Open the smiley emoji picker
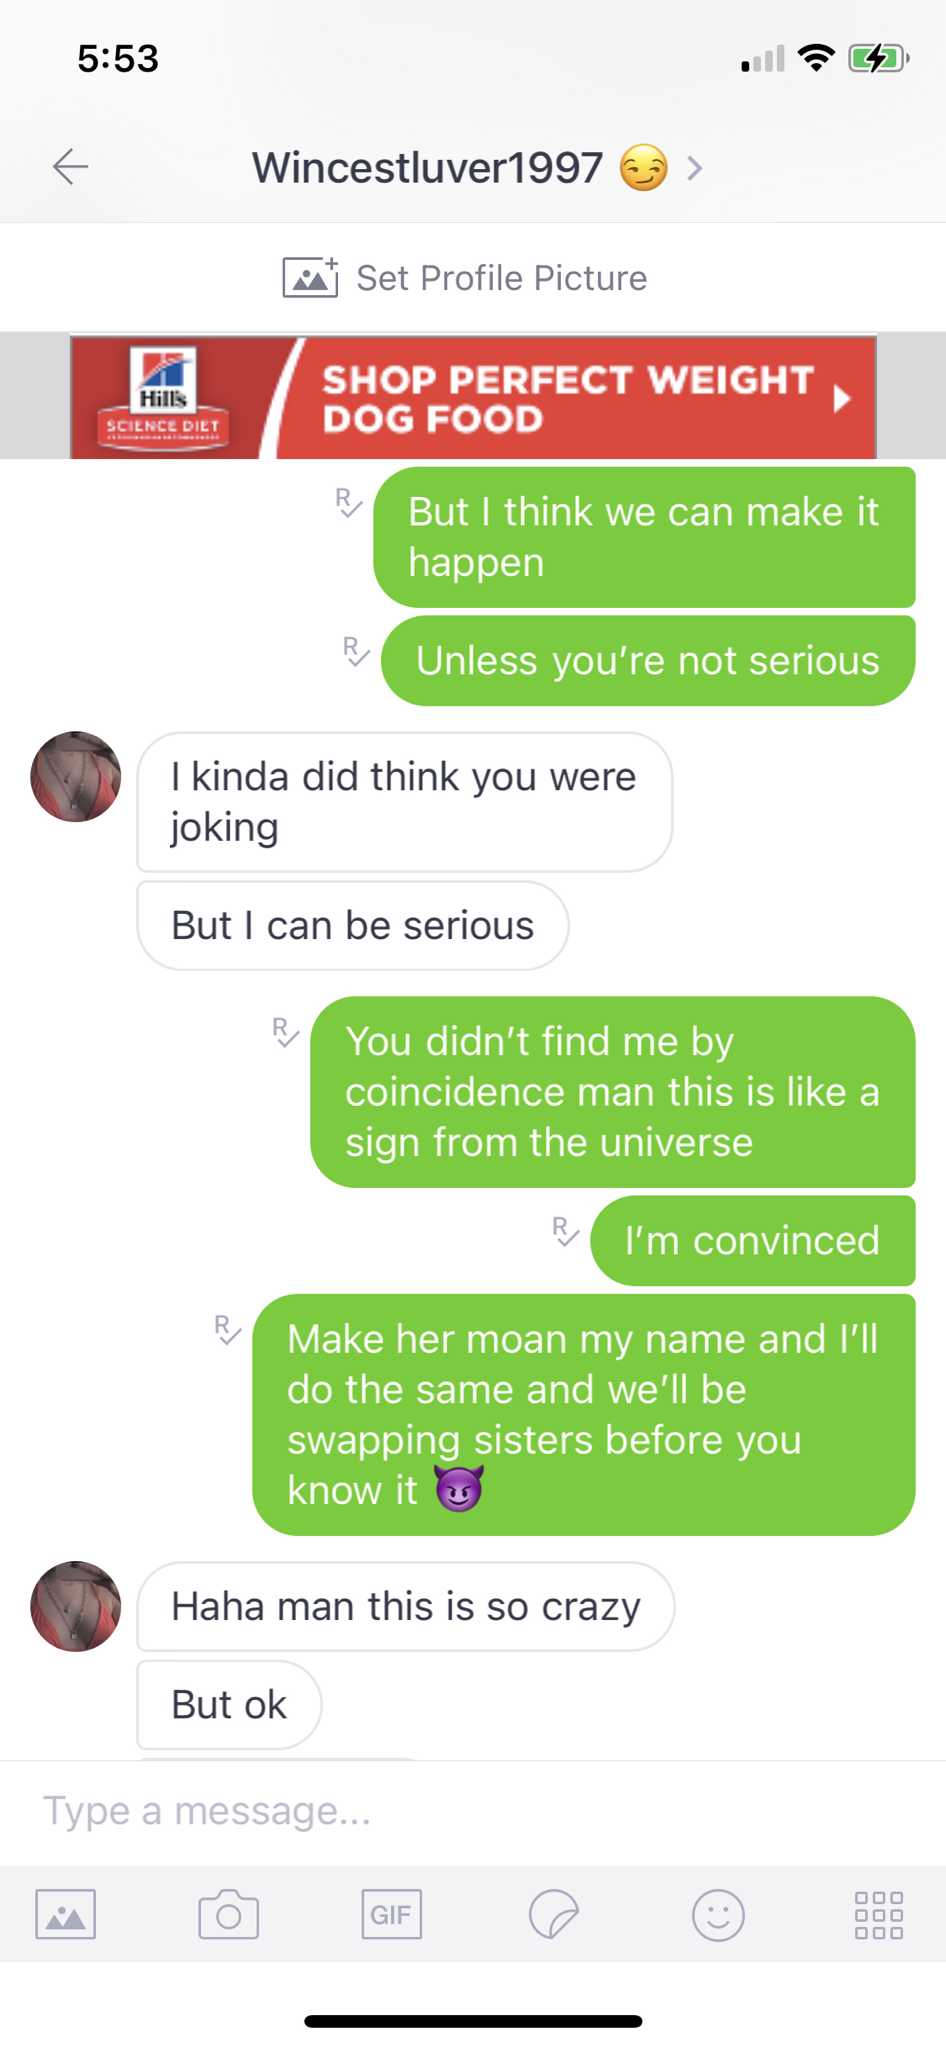 (718, 1914)
